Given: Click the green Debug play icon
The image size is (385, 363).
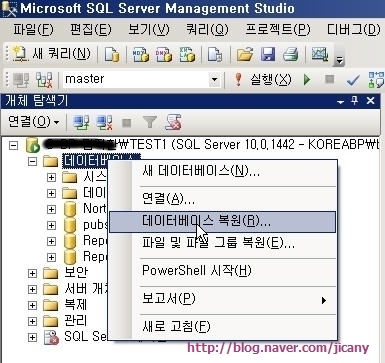Looking at the screenshot, I should tap(307, 80).
